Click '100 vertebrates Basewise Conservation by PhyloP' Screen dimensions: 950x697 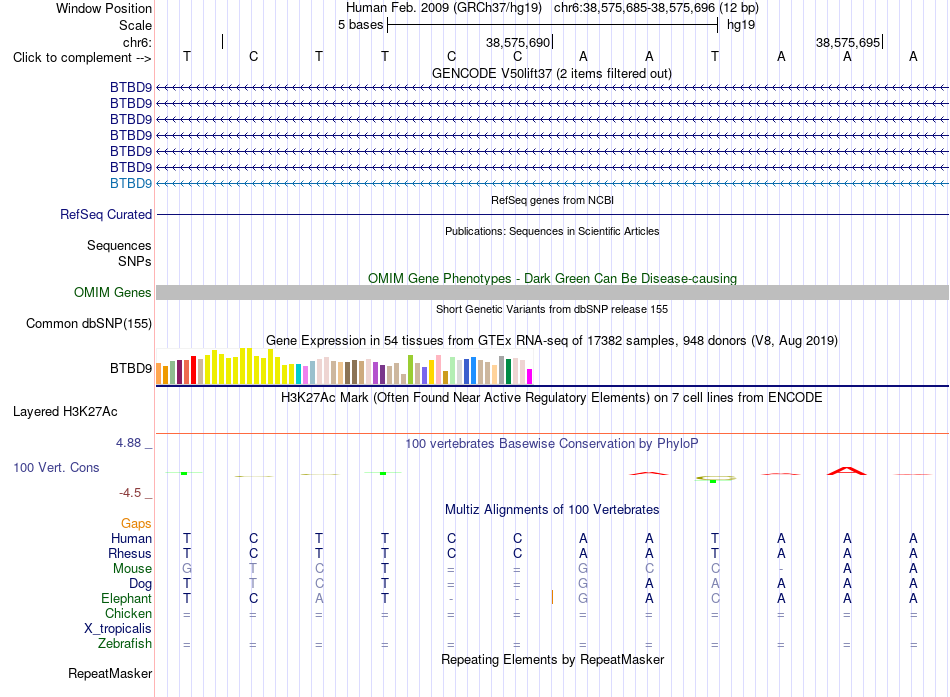(552, 444)
